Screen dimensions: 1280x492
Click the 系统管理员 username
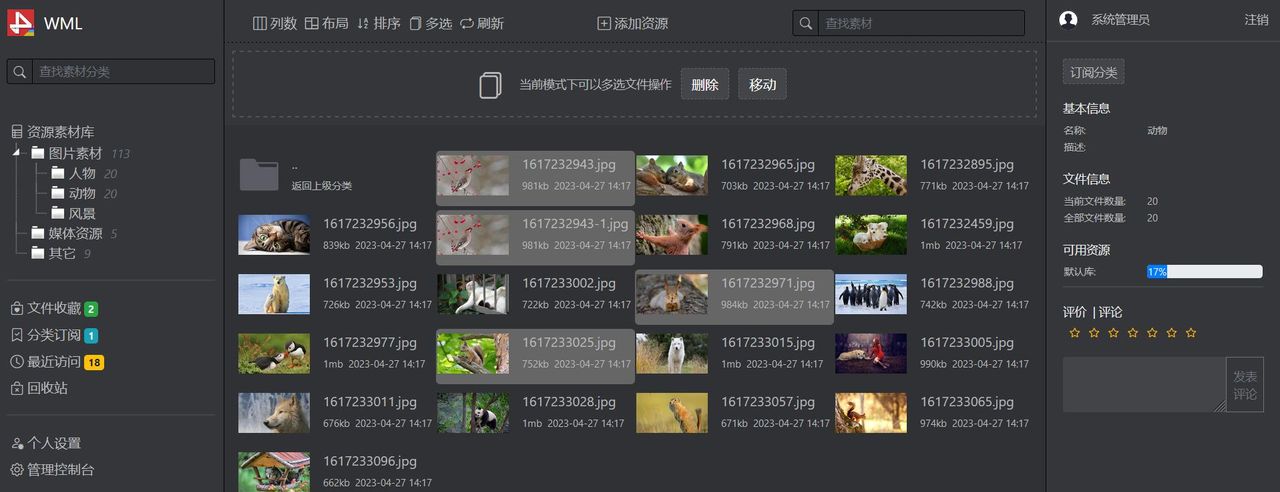(x=1120, y=20)
